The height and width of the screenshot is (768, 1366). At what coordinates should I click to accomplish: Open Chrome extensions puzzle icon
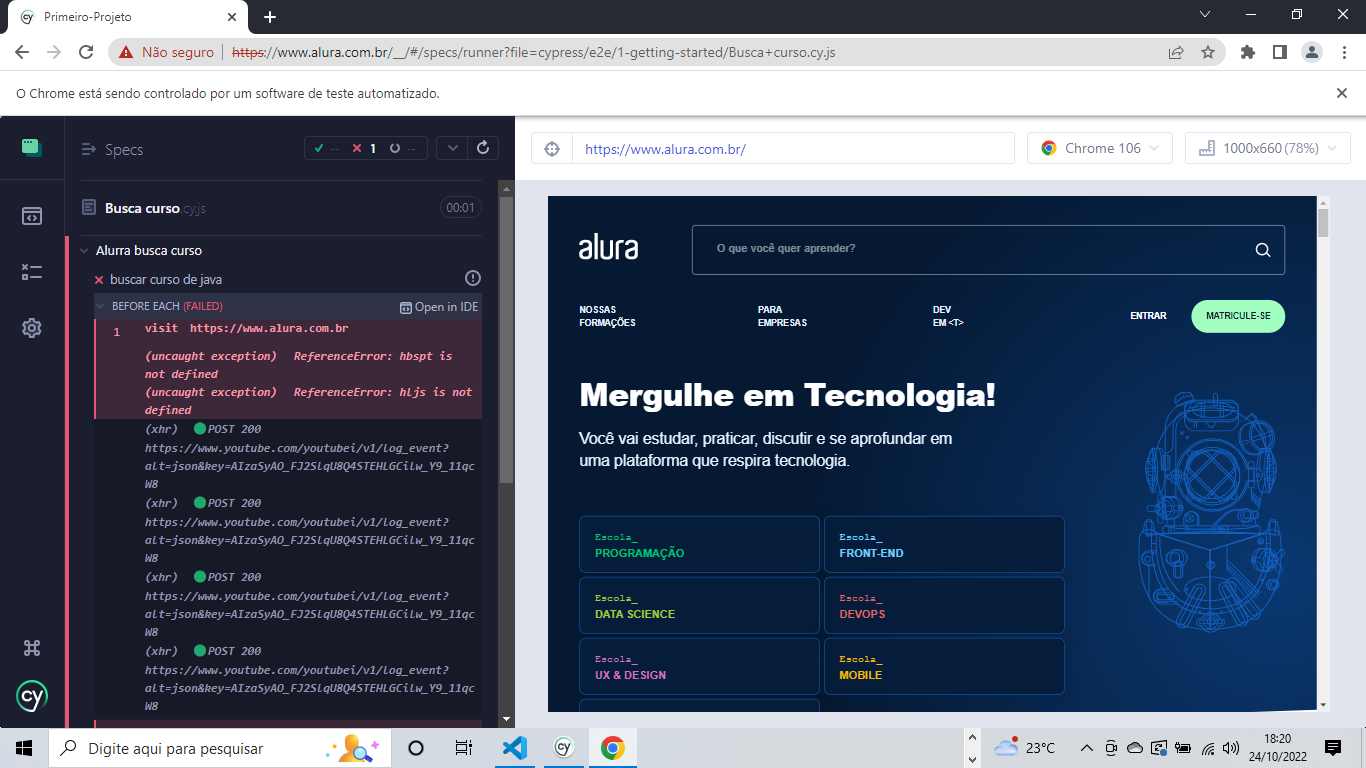point(1247,52)
